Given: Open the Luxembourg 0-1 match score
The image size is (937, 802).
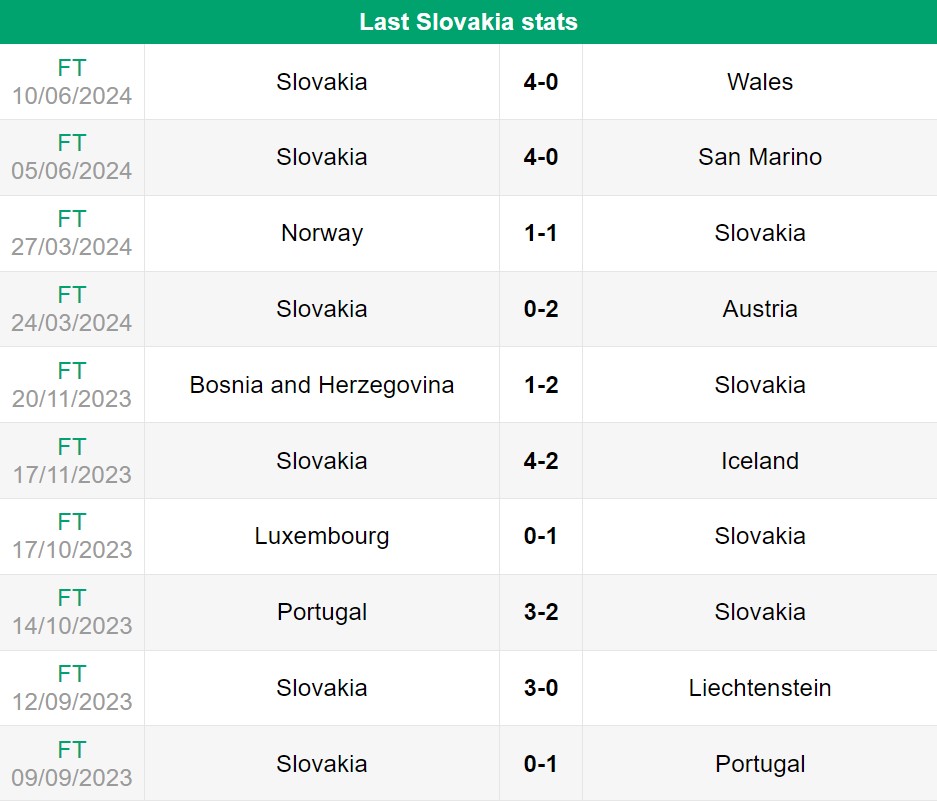Looking at the screenshot, I should 541,536.
